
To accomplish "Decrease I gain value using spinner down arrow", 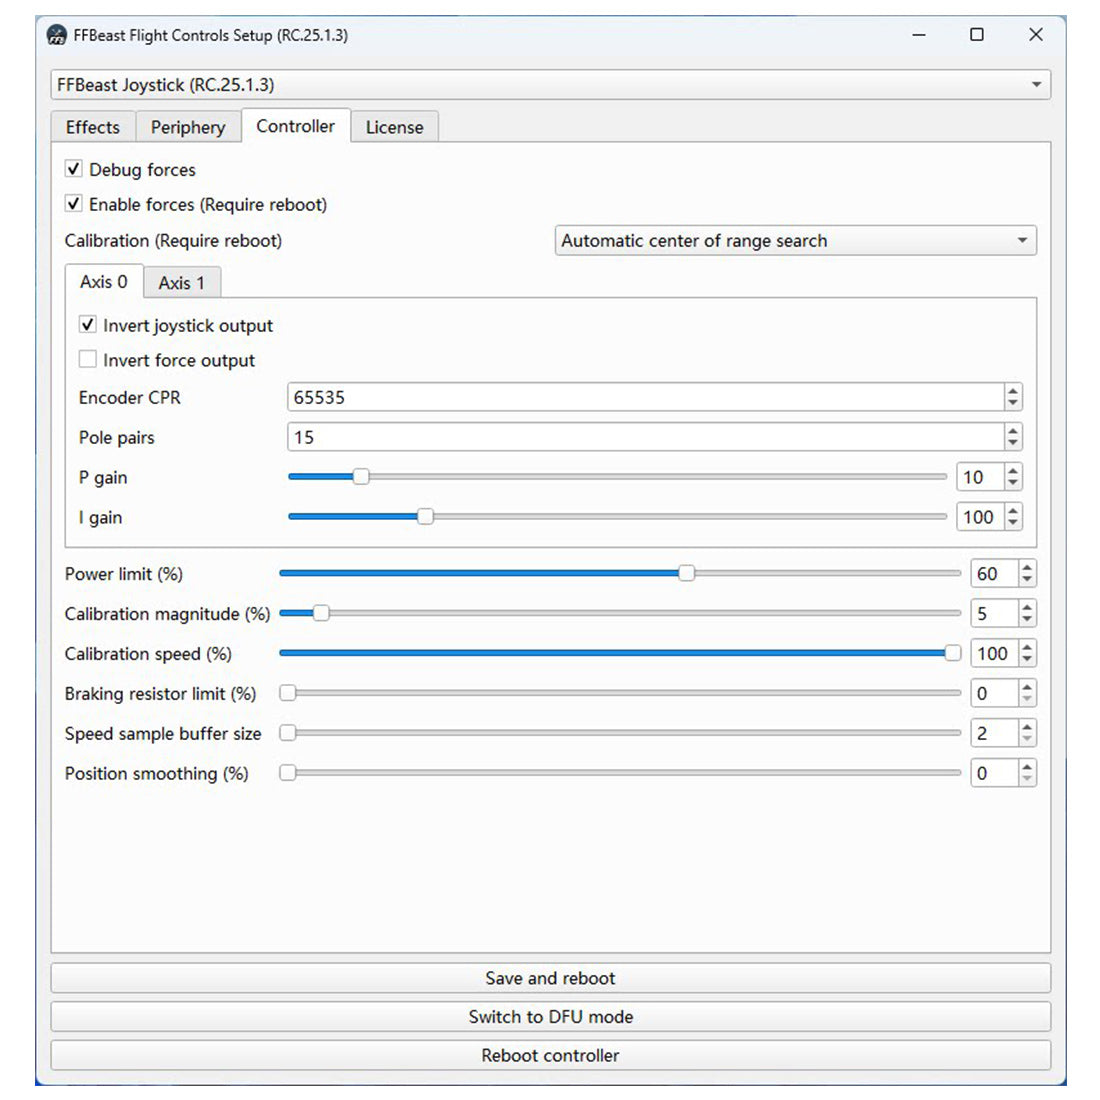I will [1013, 523].
